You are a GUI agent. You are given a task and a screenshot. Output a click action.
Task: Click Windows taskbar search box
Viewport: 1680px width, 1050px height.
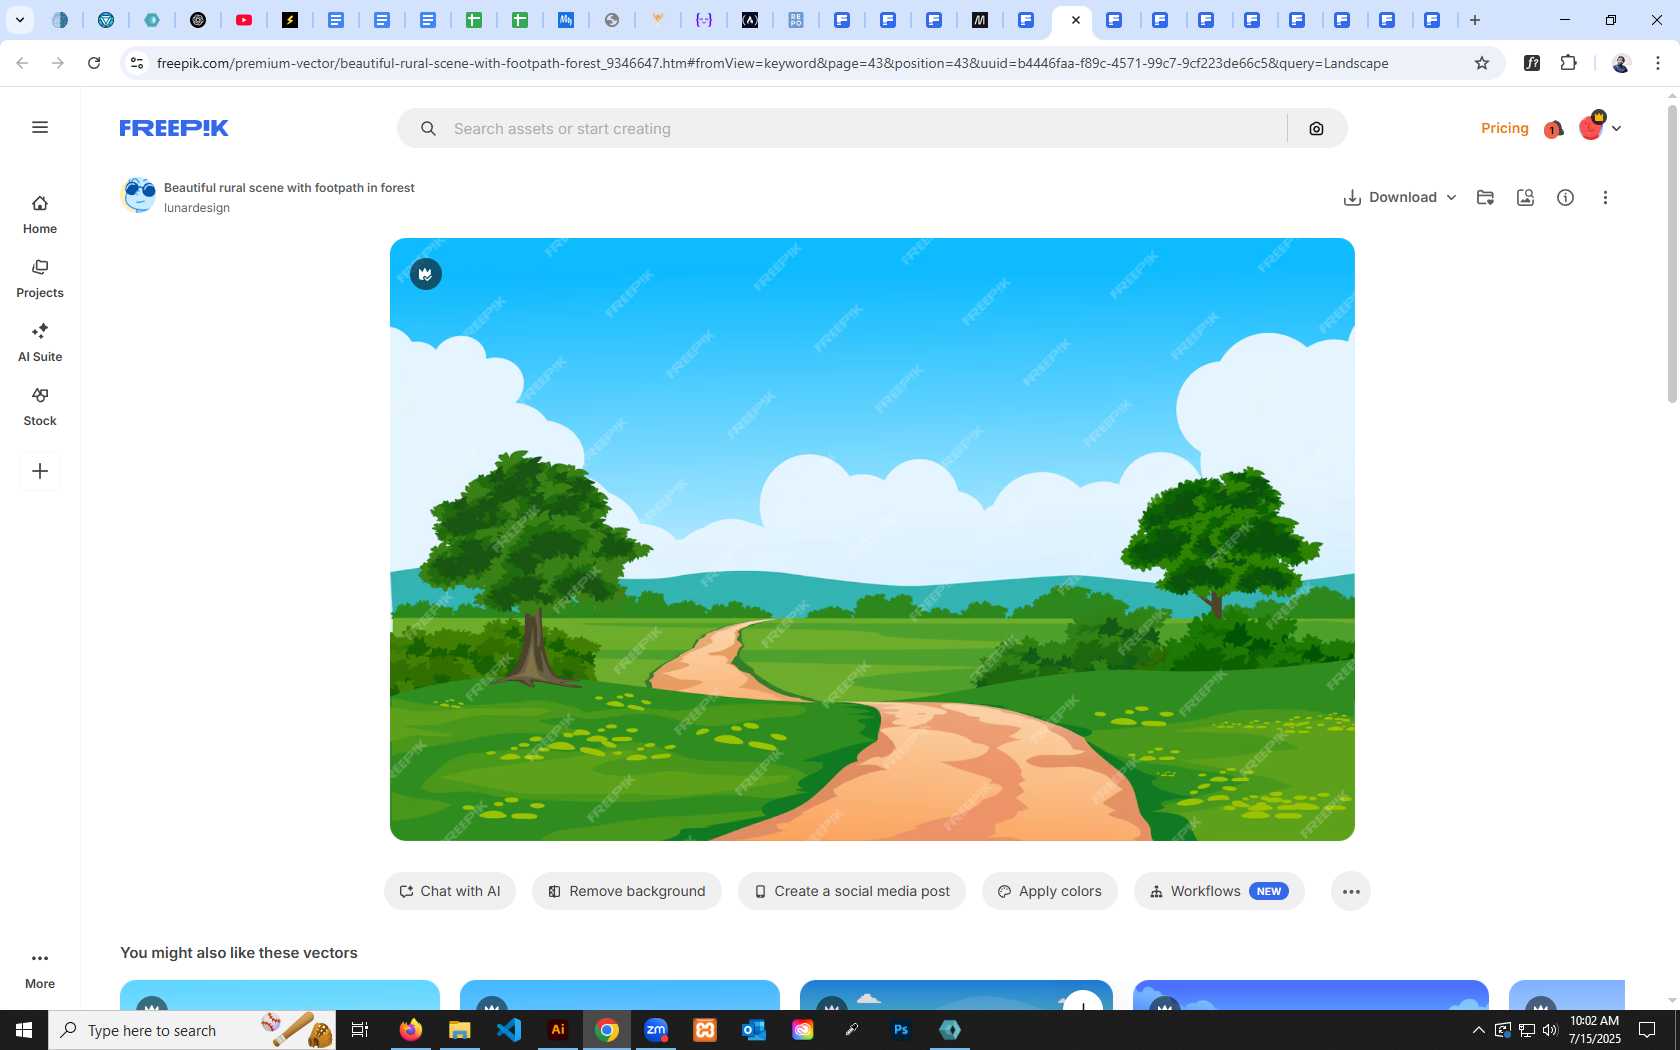point(192,1030)
